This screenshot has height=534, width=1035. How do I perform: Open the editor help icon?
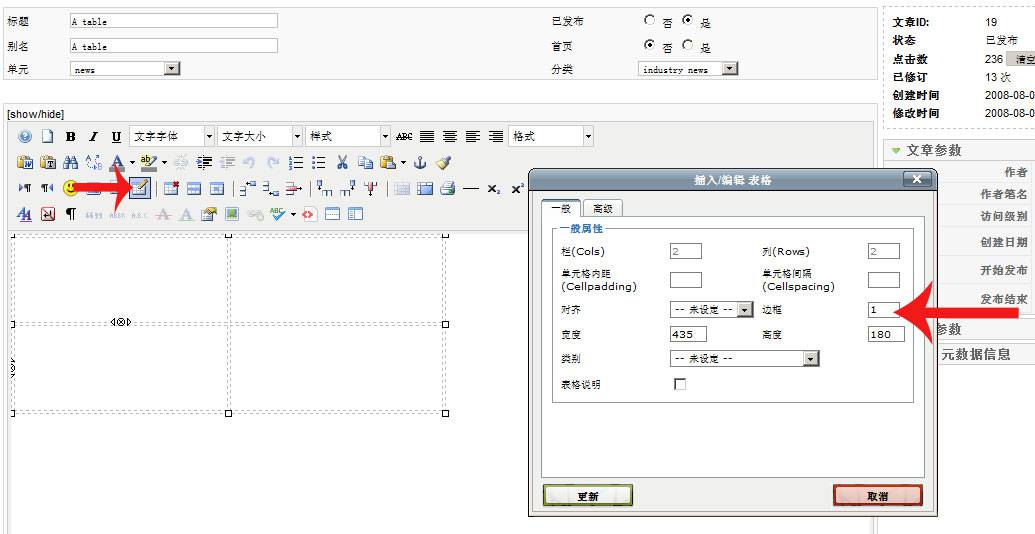25,137
